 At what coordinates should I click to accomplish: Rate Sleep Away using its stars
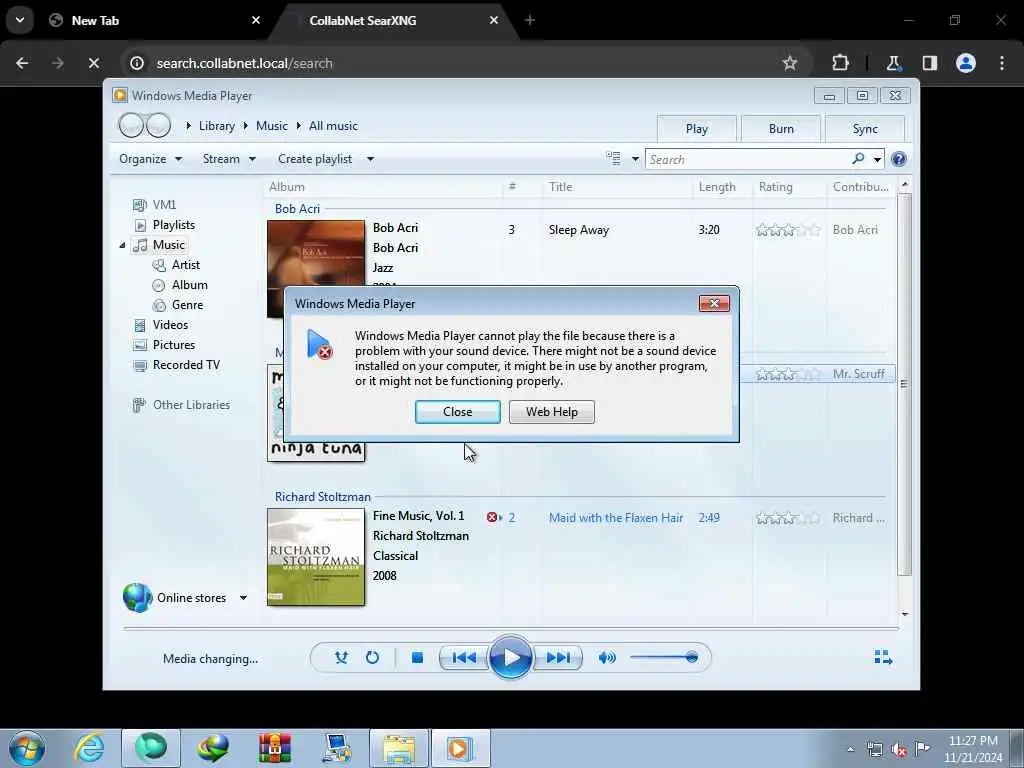(x=788, y=230)
